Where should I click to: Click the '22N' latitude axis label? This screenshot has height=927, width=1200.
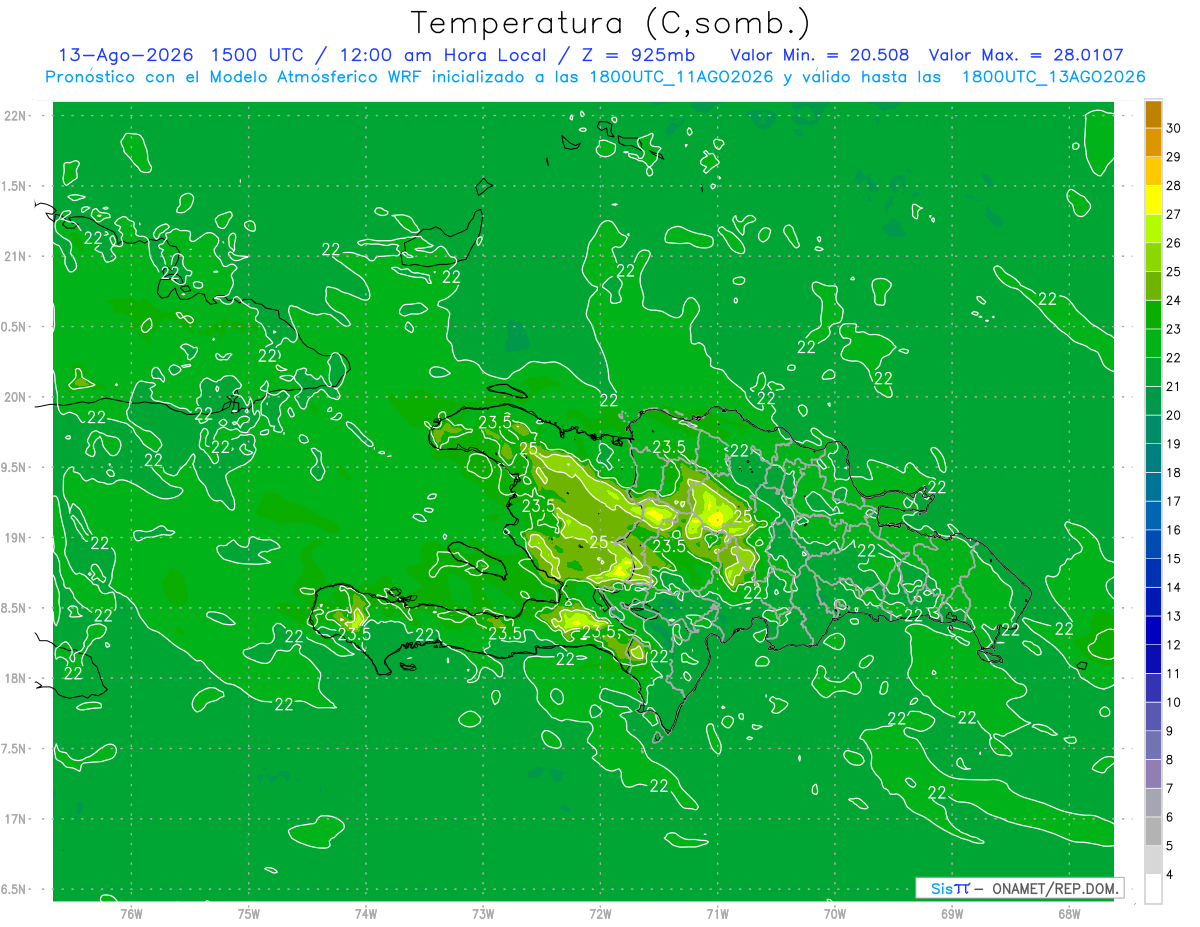[x=16, y=115]
